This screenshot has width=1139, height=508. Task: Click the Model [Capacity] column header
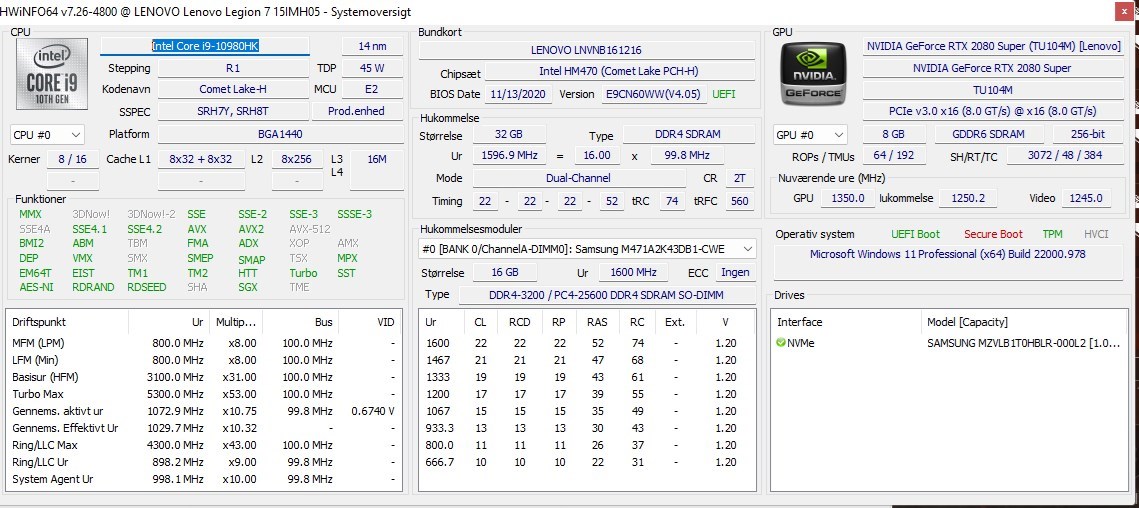1024,322
